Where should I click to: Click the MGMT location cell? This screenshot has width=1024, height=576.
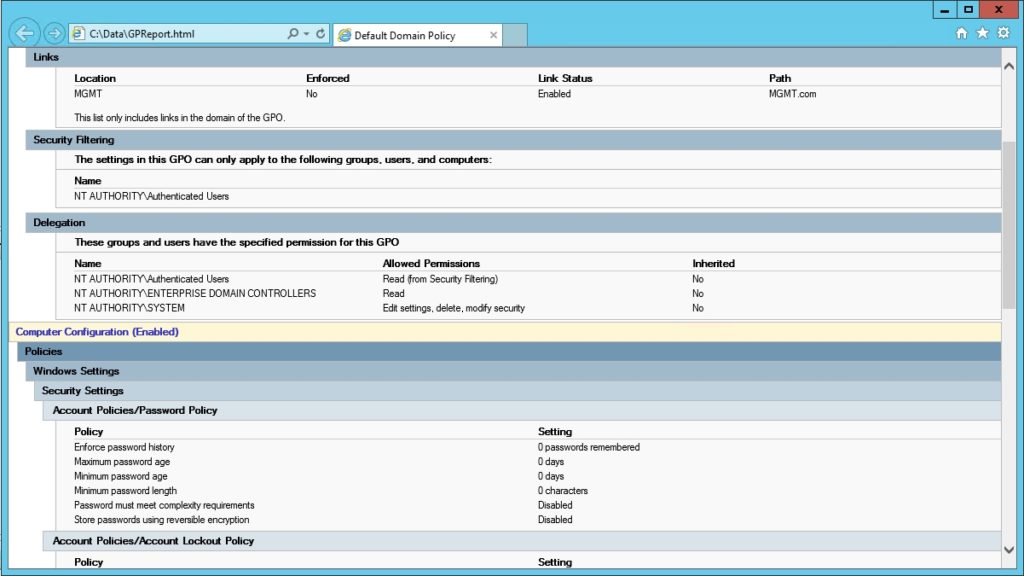click(88, 94)
